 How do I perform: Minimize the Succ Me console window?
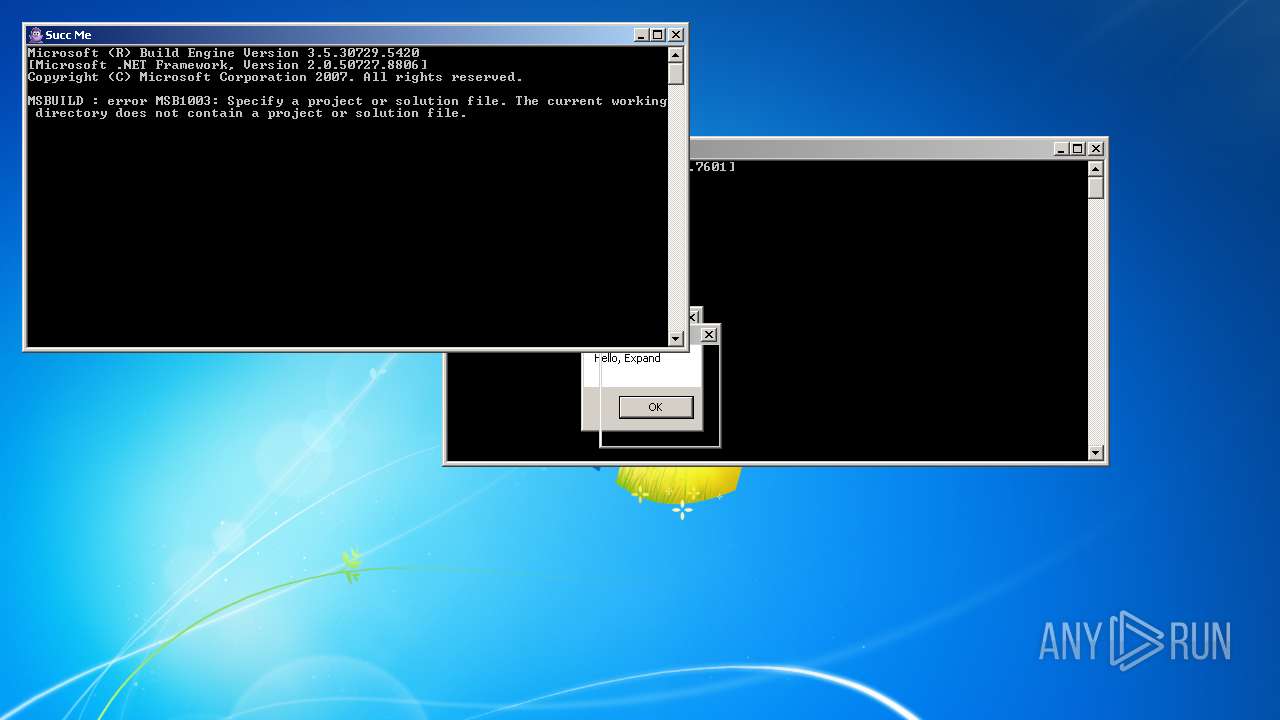(640, 35)
